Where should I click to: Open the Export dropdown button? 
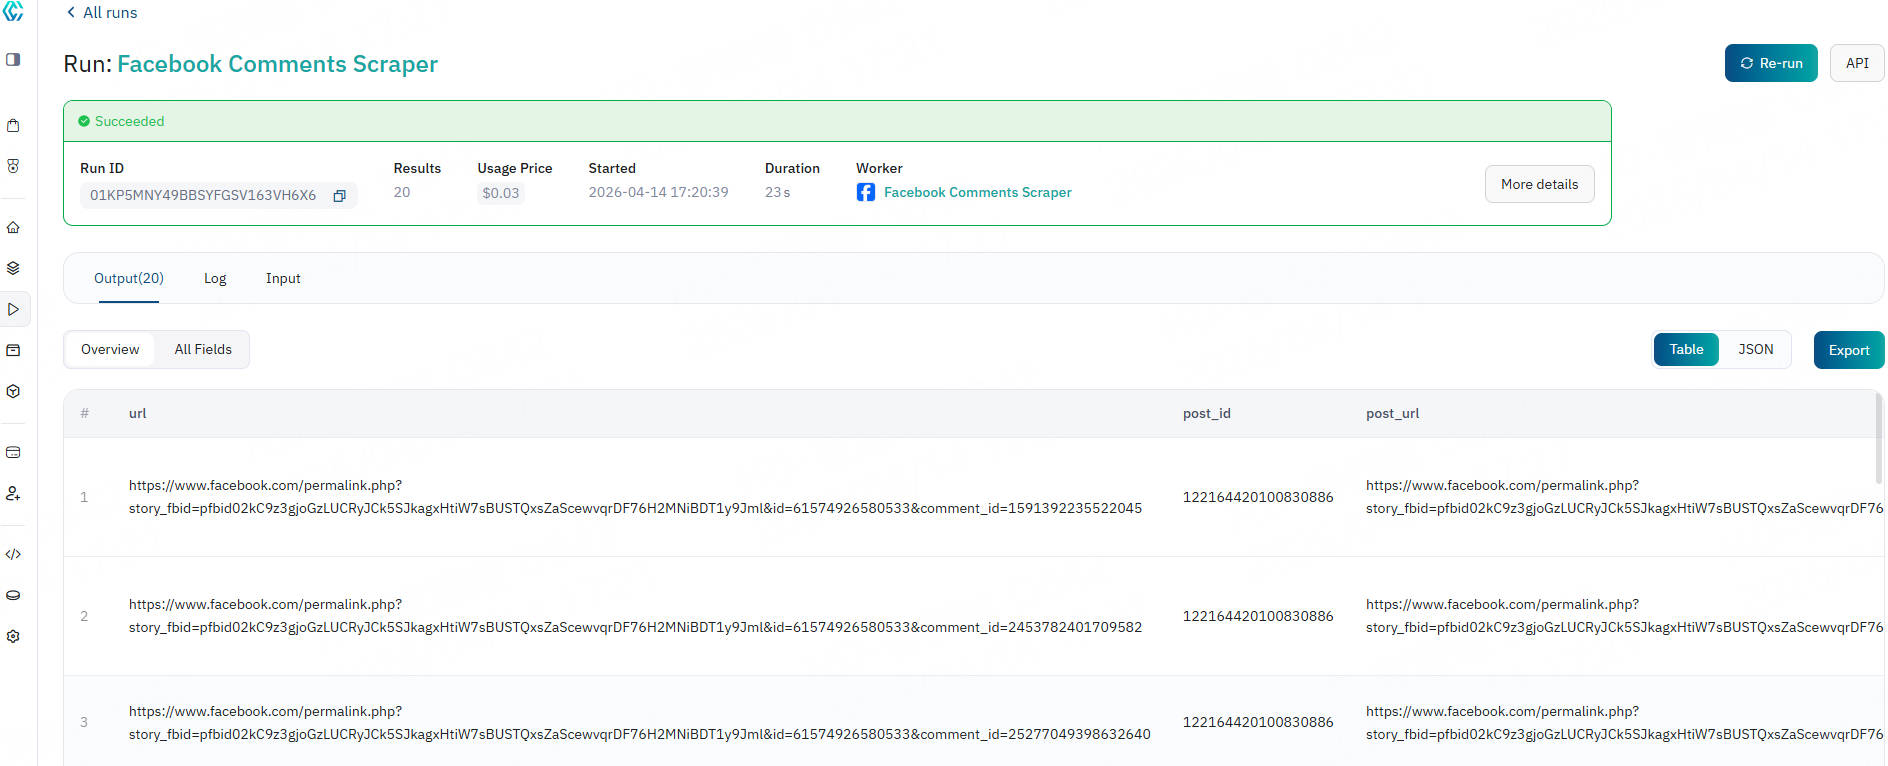[1848, 351]
